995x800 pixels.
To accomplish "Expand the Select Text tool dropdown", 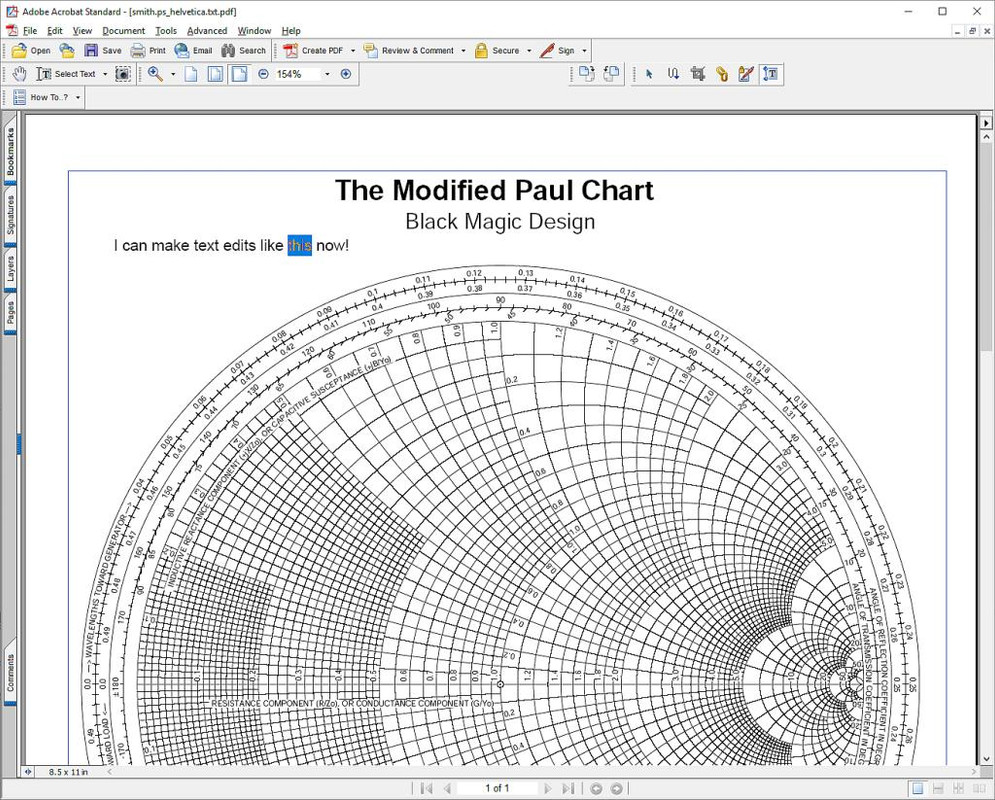I will 105,74.
